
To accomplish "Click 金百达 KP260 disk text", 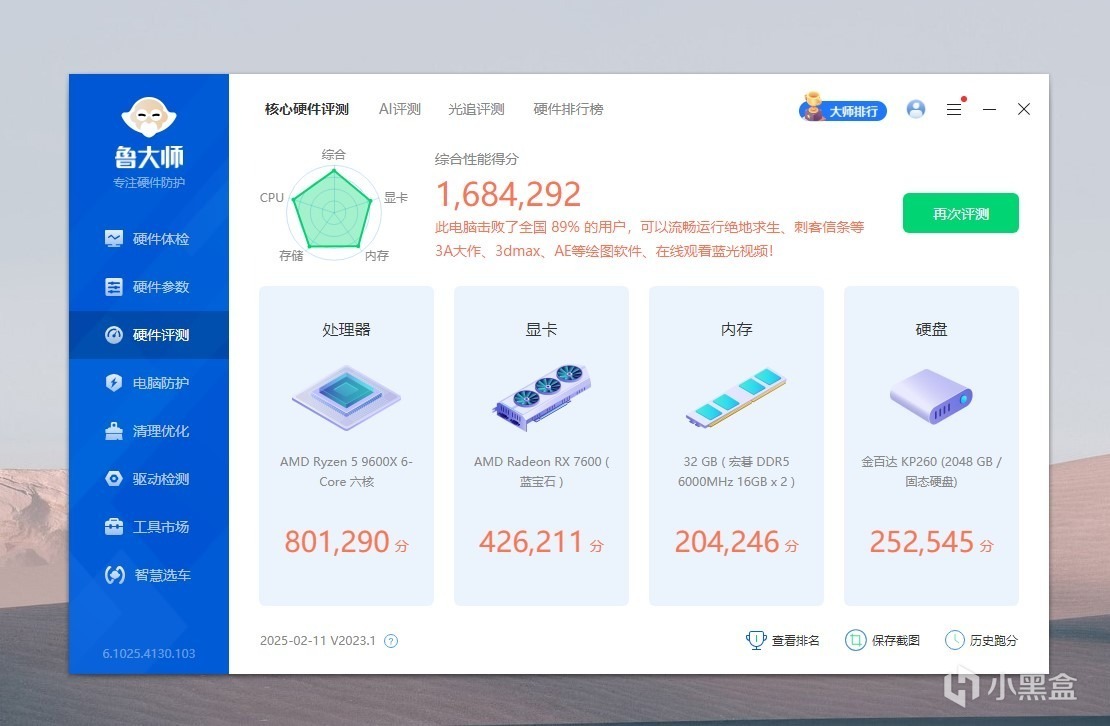I will pyautogui.click(x=931, y=471).
